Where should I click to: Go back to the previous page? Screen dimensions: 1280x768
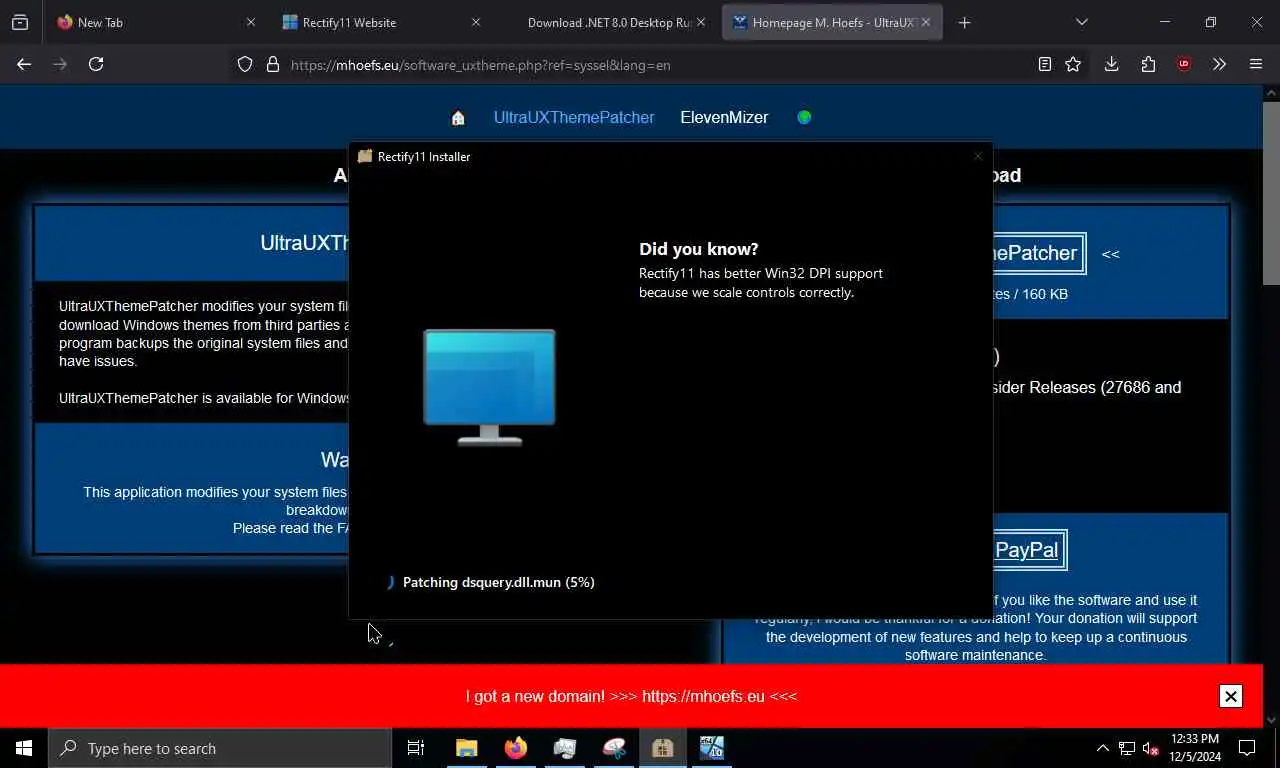click(x=24, y=64)
